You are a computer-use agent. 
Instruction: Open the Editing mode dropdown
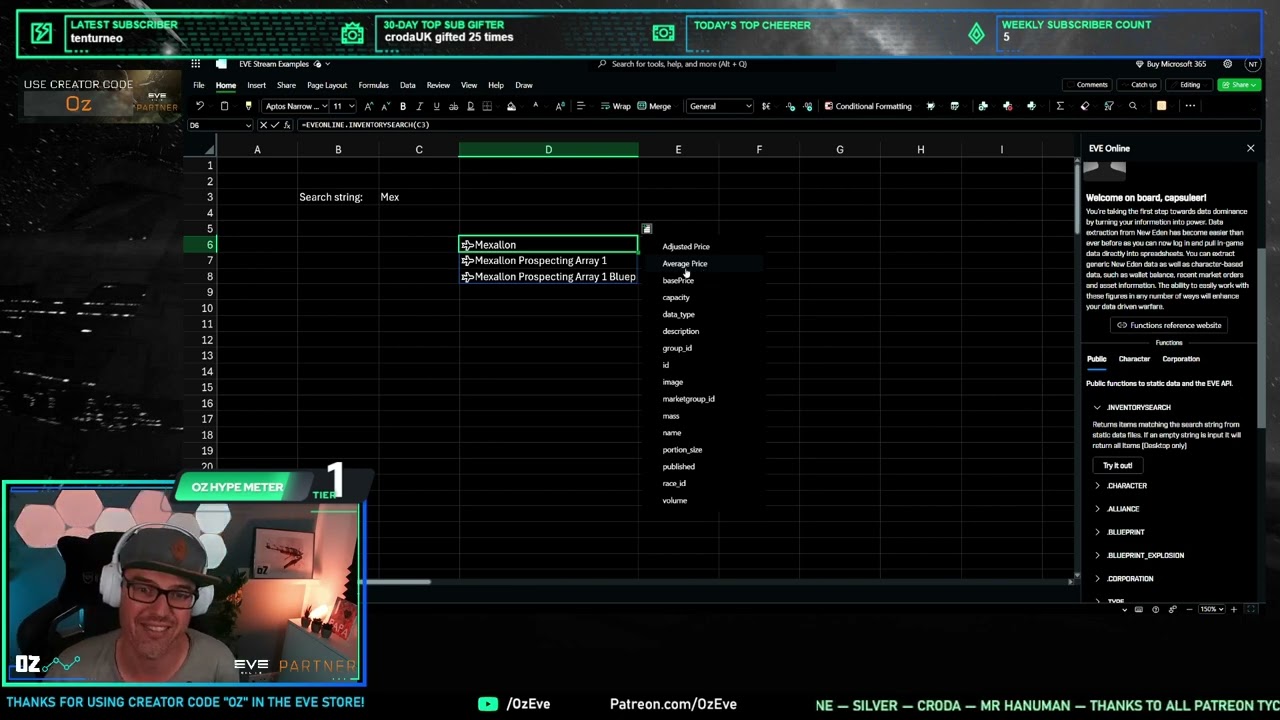pyautogui.click(x=1189, y=85)
